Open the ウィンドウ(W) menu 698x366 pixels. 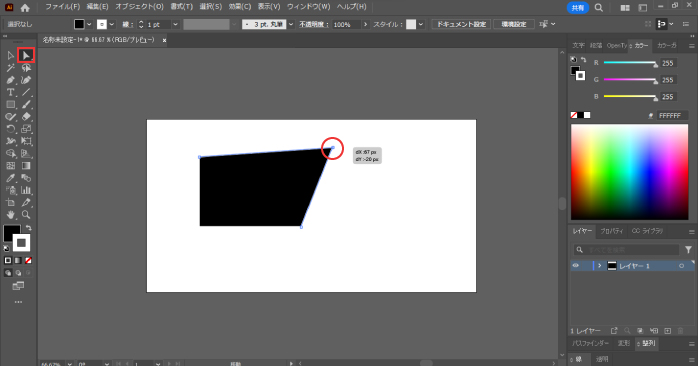(308, 7)
